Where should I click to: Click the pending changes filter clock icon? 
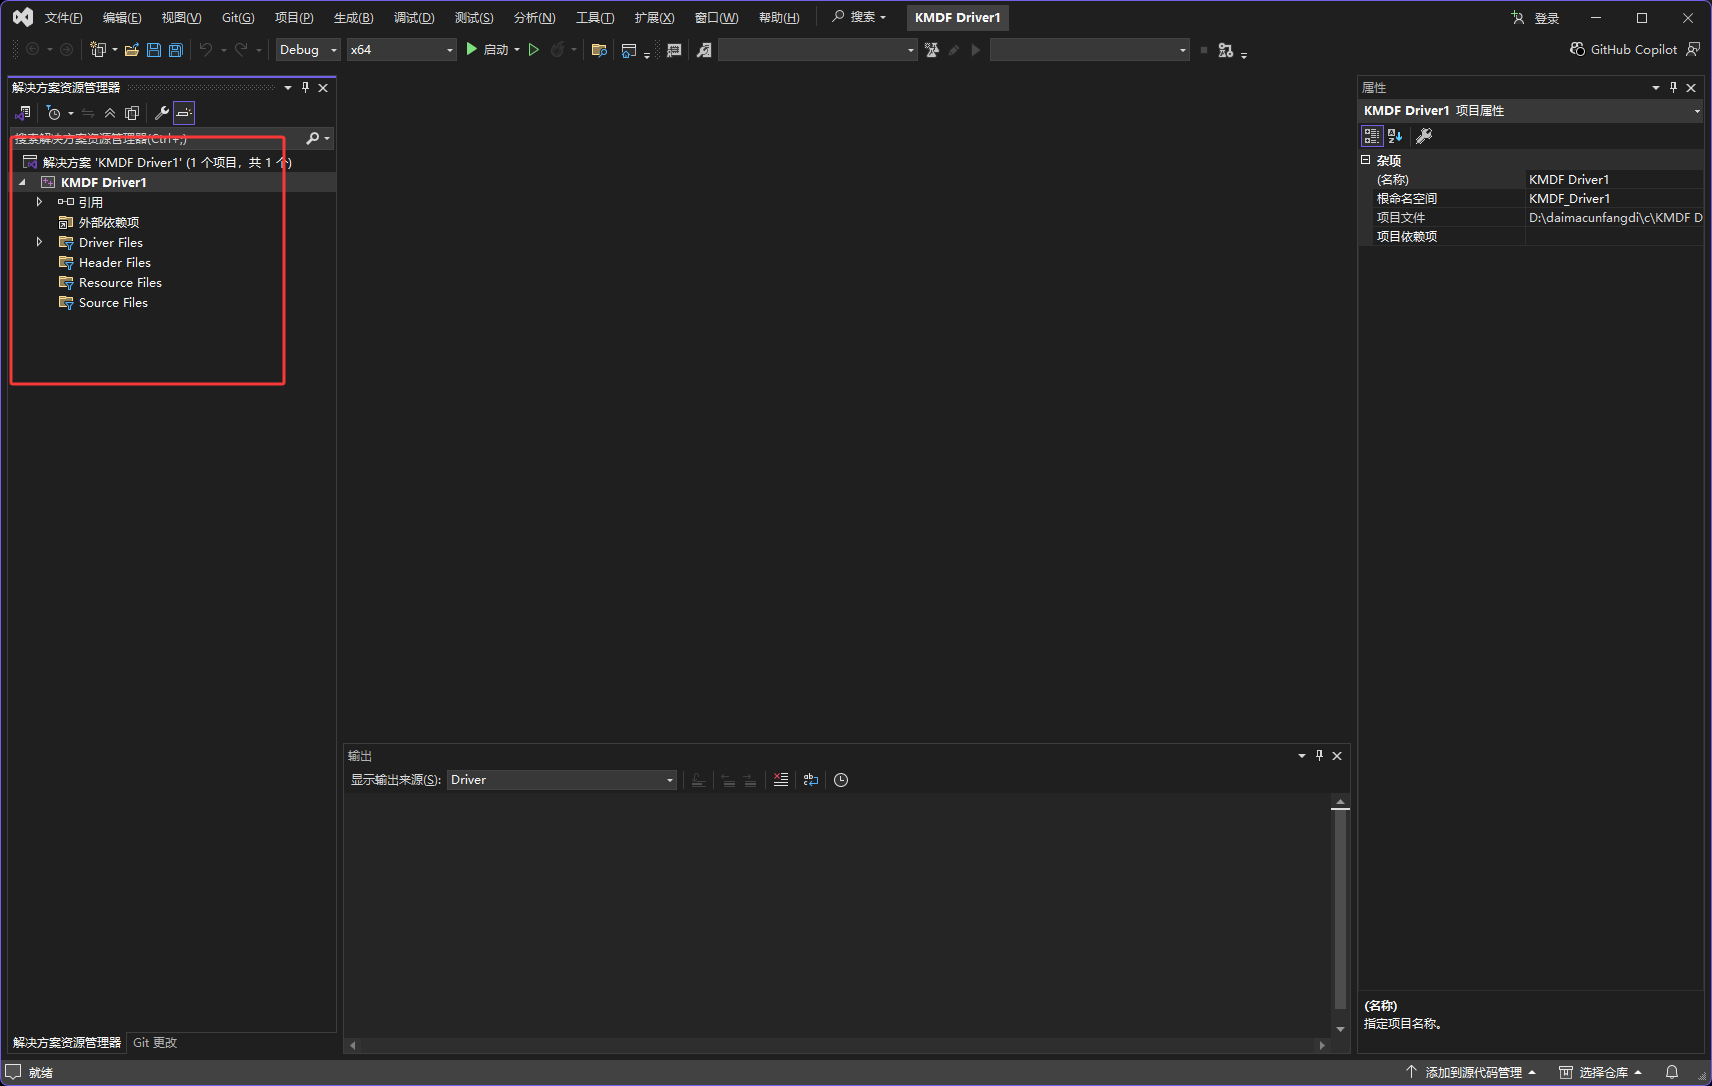pos(54,113)
